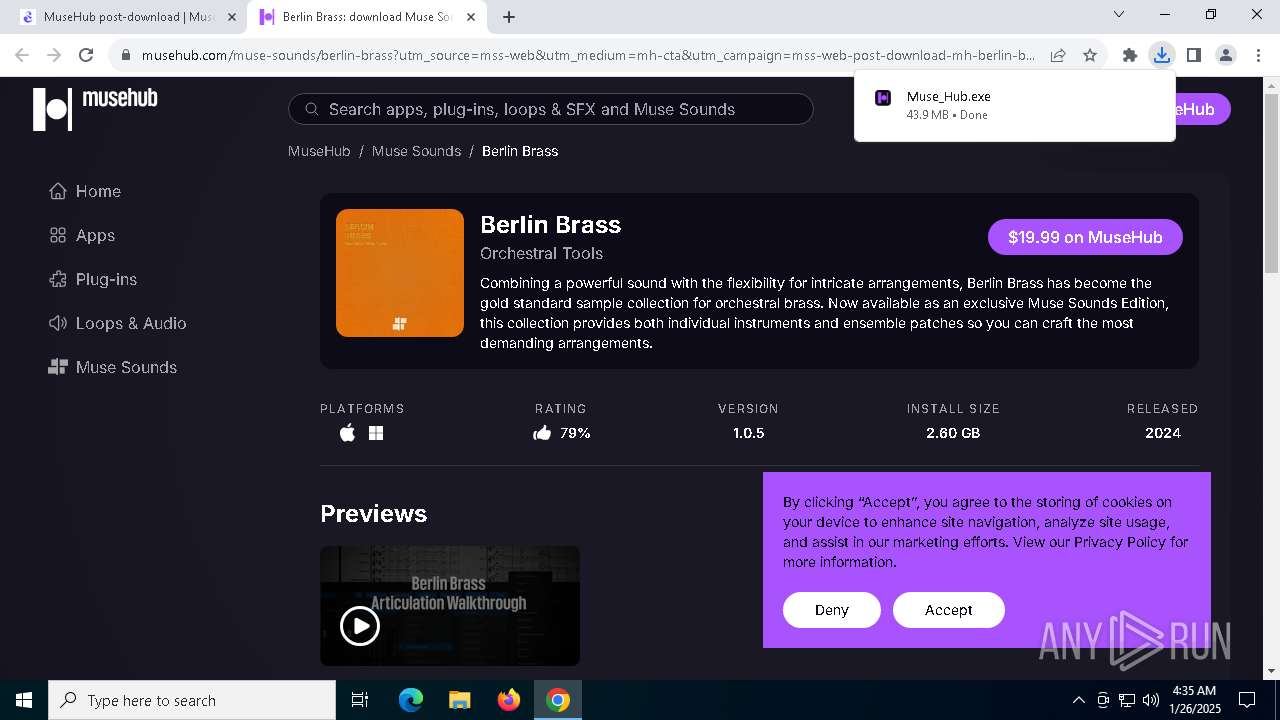1280x720 pixels.
Task: Click the thumbs-up rating icon
Action: pos(542,433)
